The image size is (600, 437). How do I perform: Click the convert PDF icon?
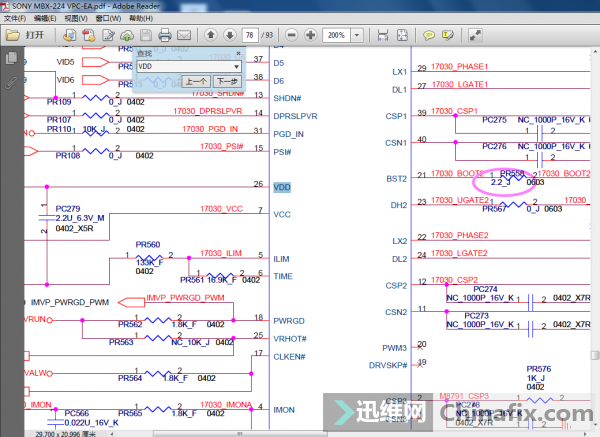pyautogui.click(x=89, y=35)
